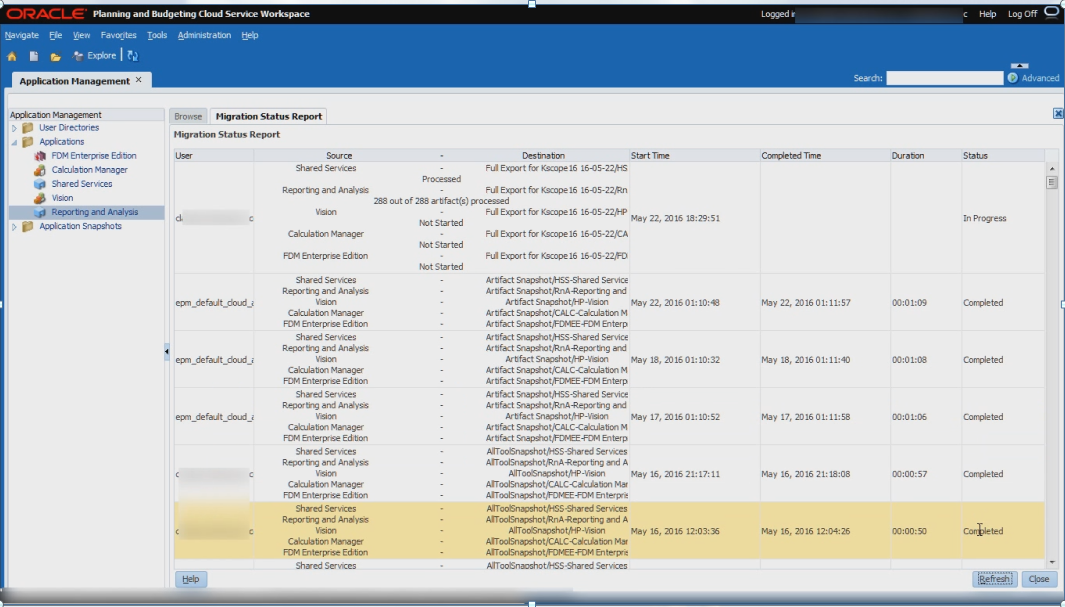The height and width of the screenshot is (607, 1065).
Task: Close the Migration Status Report panel with X
Action: [1058, 113]
